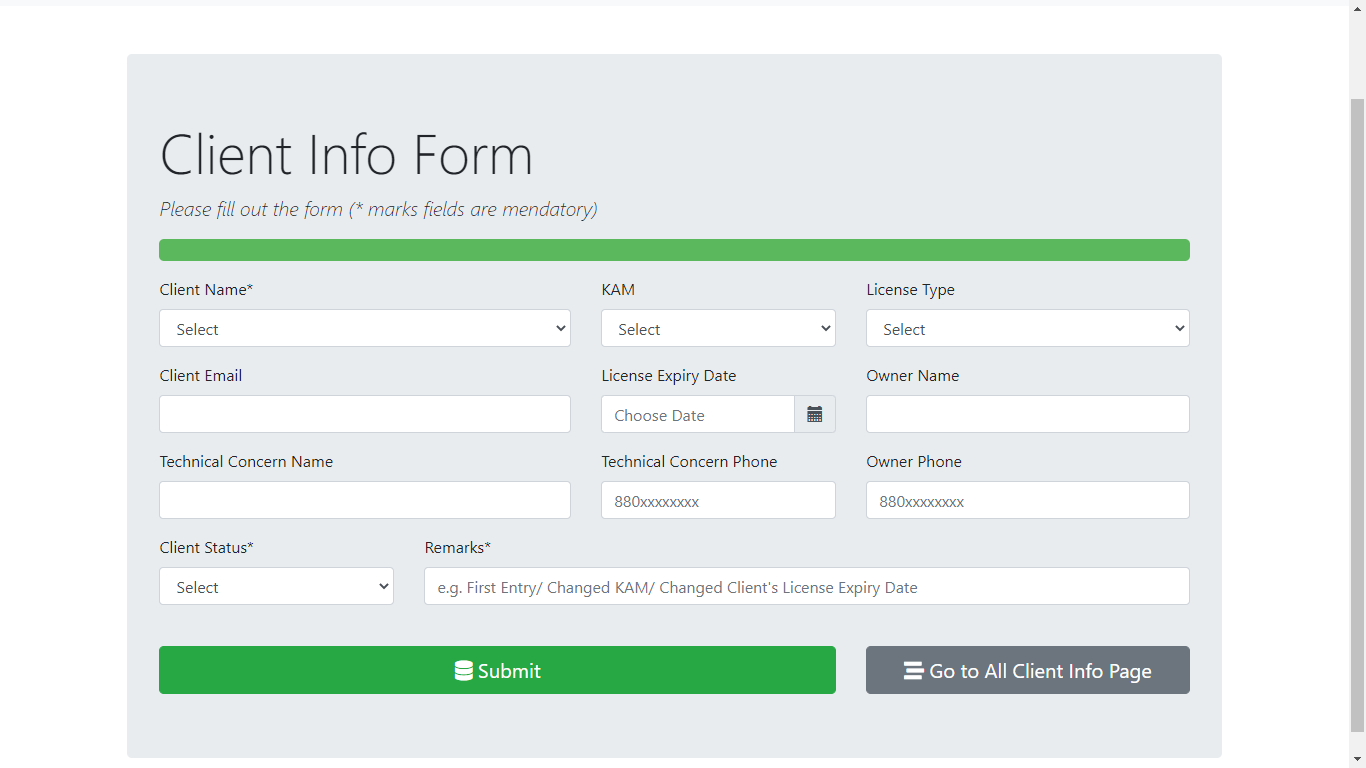The image size is (1366, 768).
Task: Click the Owner Phone label
Action: 914,462
